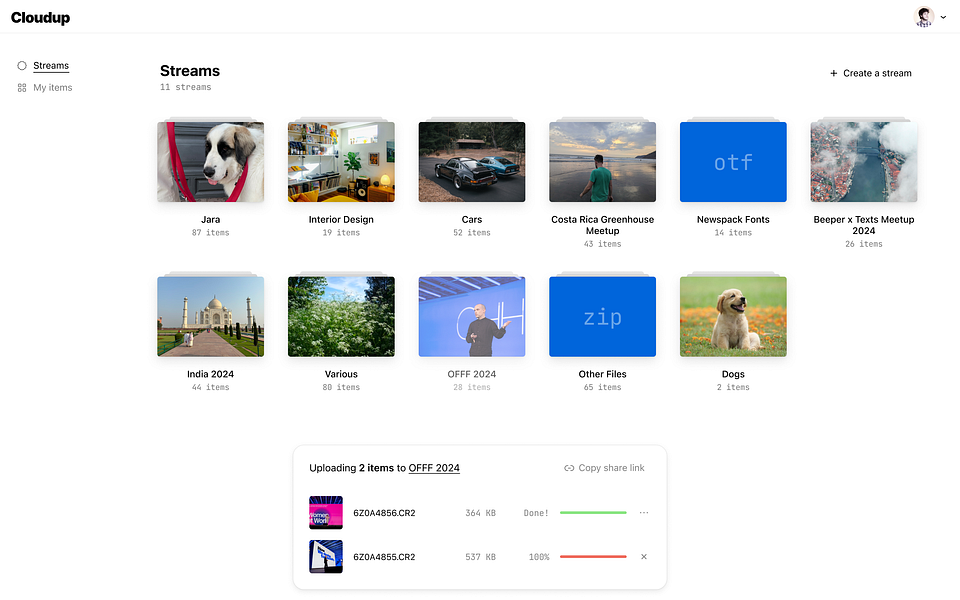Click the link icon beside Copy share link
960x600 pixels.
[x=569, y=468]
